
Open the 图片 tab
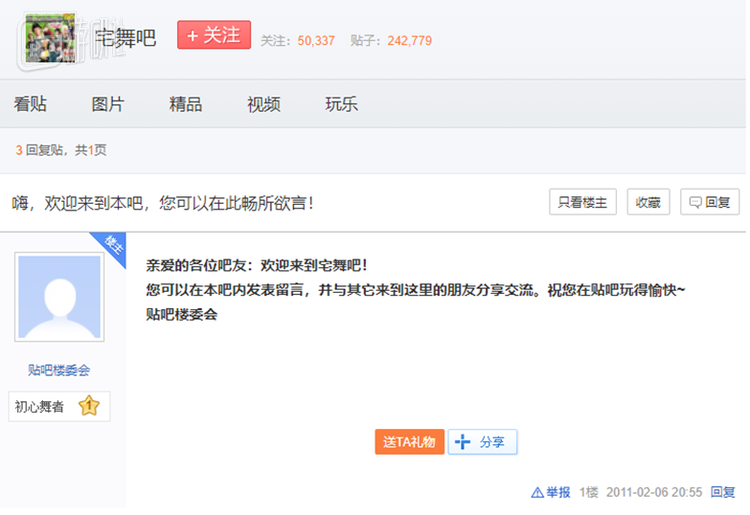coord(108,104)
